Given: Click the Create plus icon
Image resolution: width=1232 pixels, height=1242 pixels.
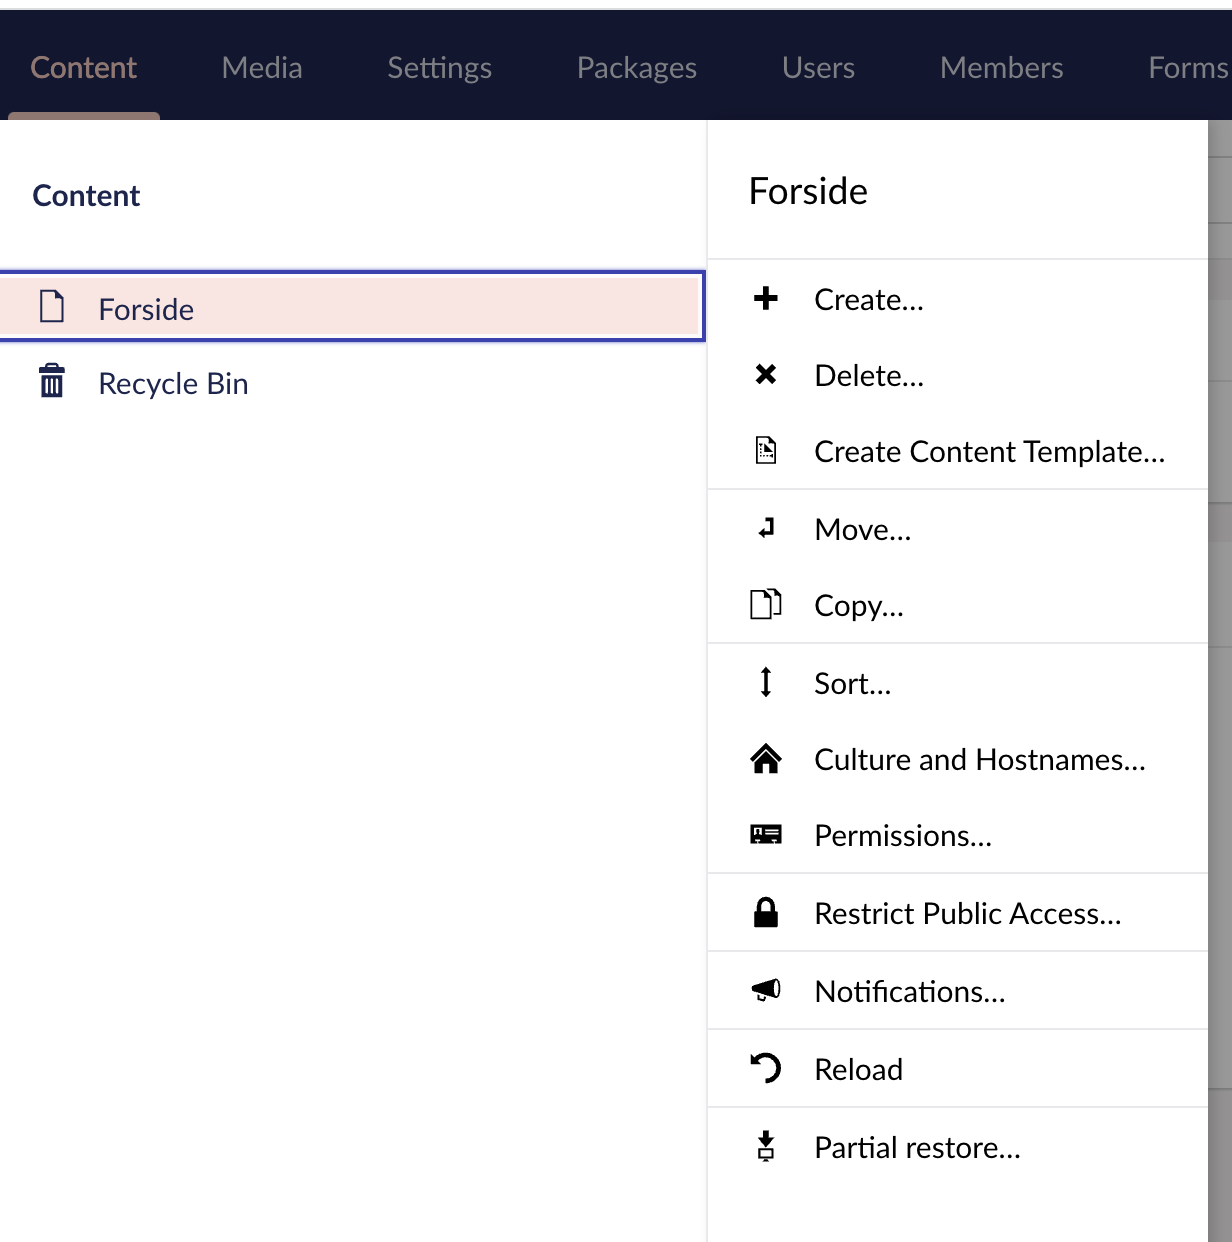Looking at the screenshot, I should point(766,298).
